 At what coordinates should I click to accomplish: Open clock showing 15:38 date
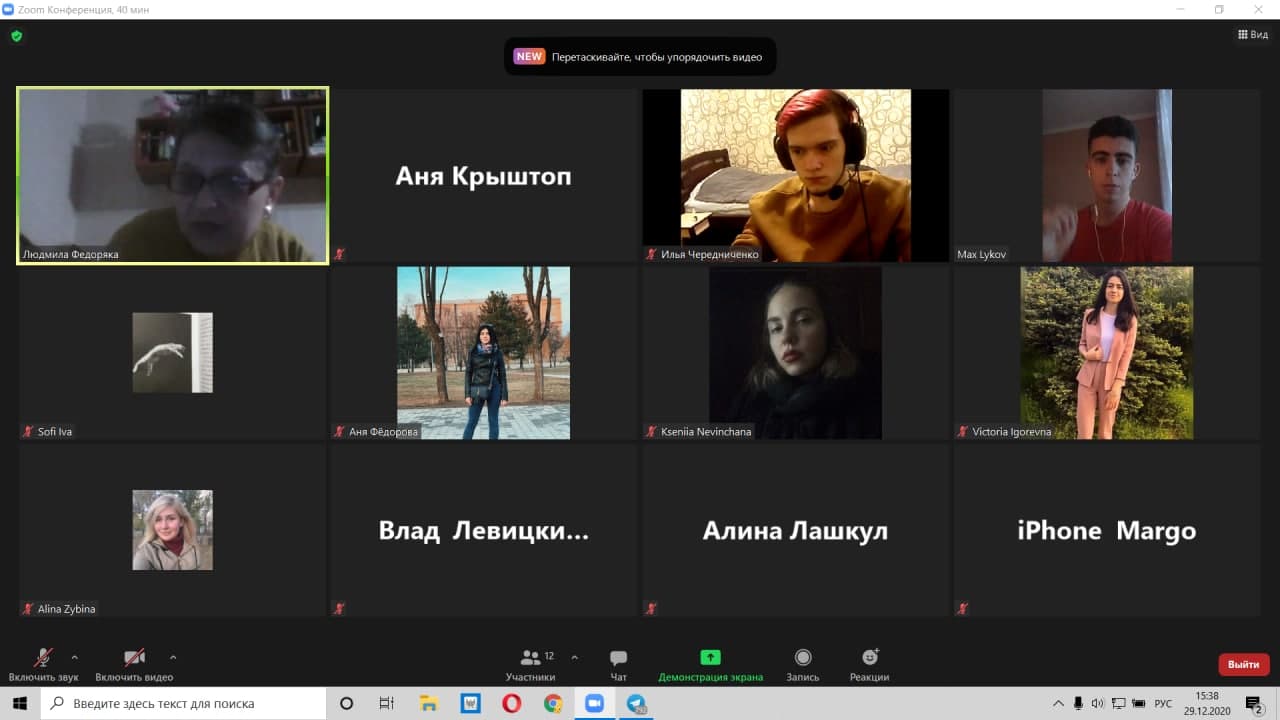point(1207,703)
